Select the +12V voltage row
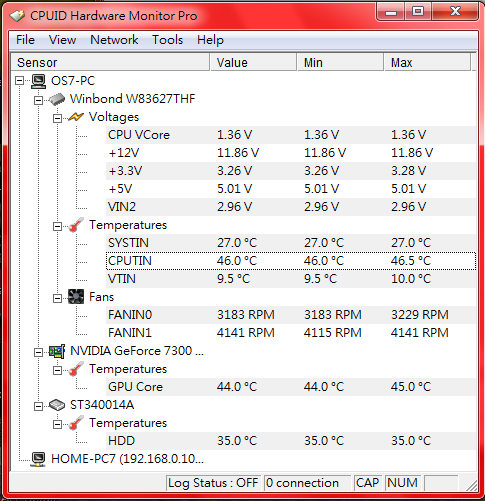 [291, 153]
